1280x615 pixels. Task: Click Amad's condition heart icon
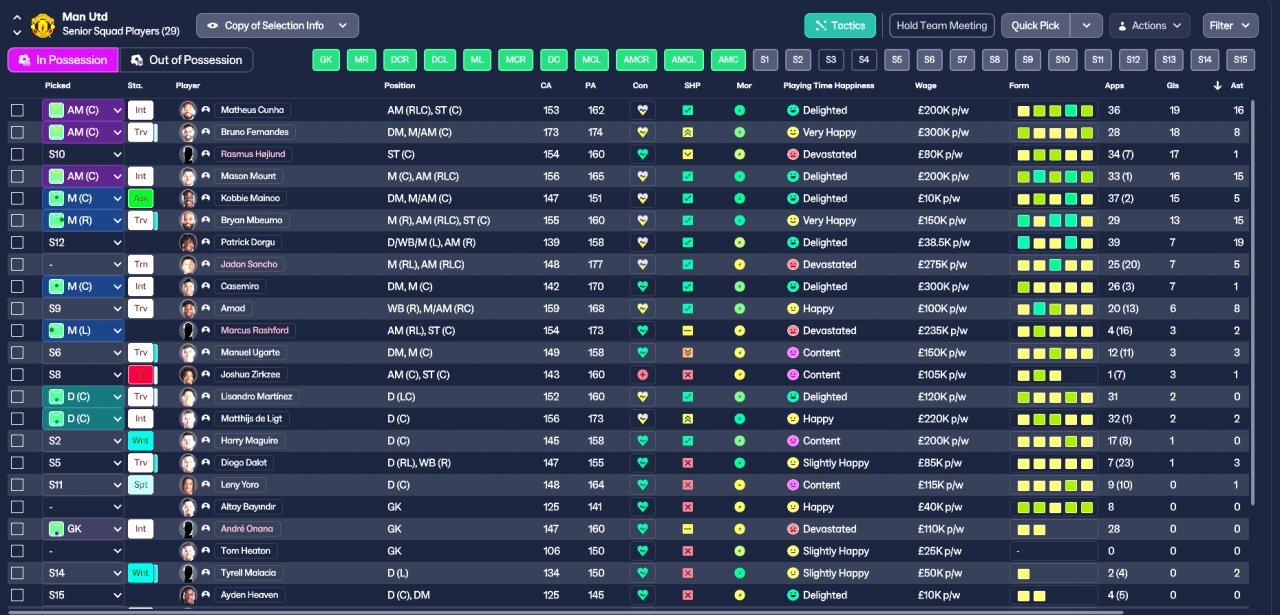pos(642,308)
